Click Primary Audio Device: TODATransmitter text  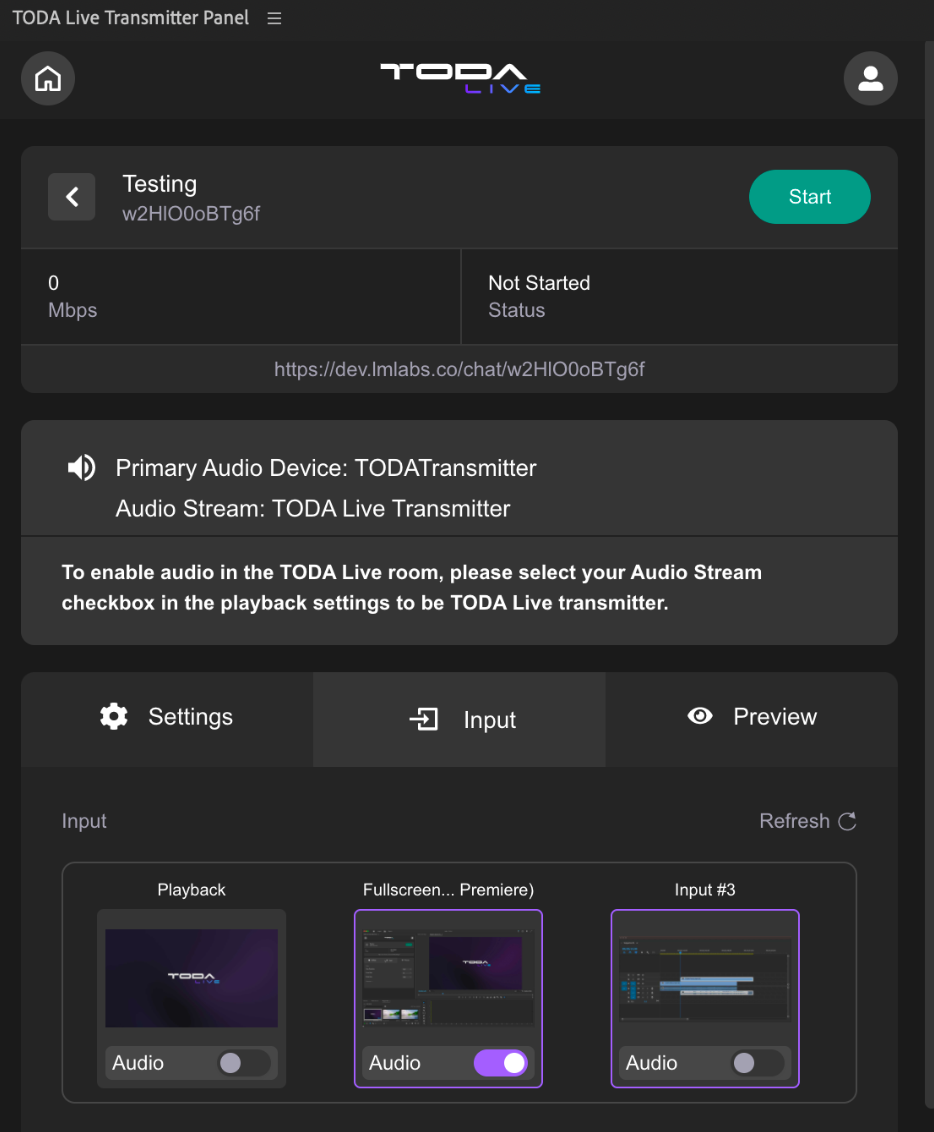(326, 468)
